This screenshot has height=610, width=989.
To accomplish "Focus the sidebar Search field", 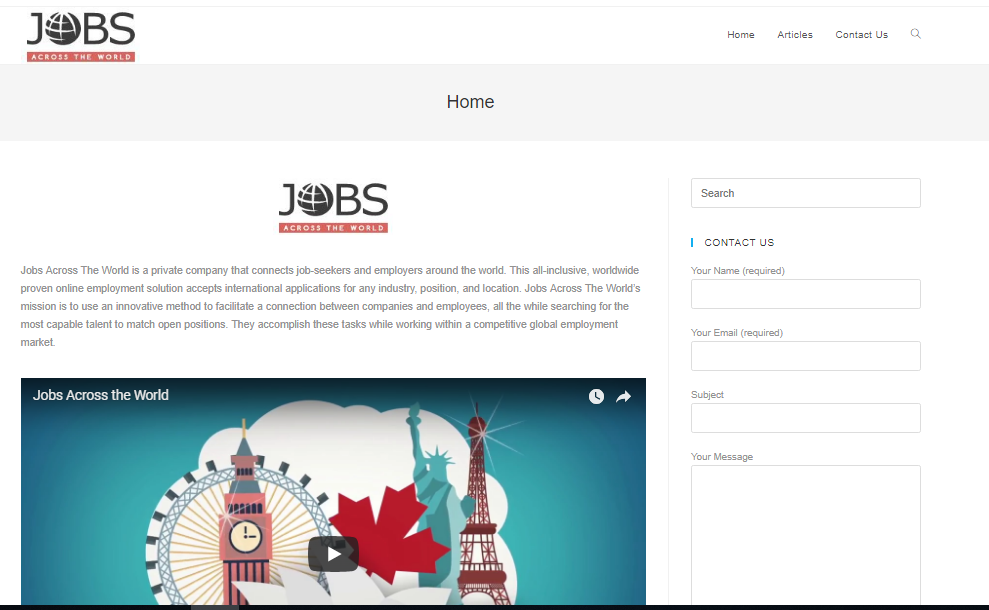I will coord(805,193).
